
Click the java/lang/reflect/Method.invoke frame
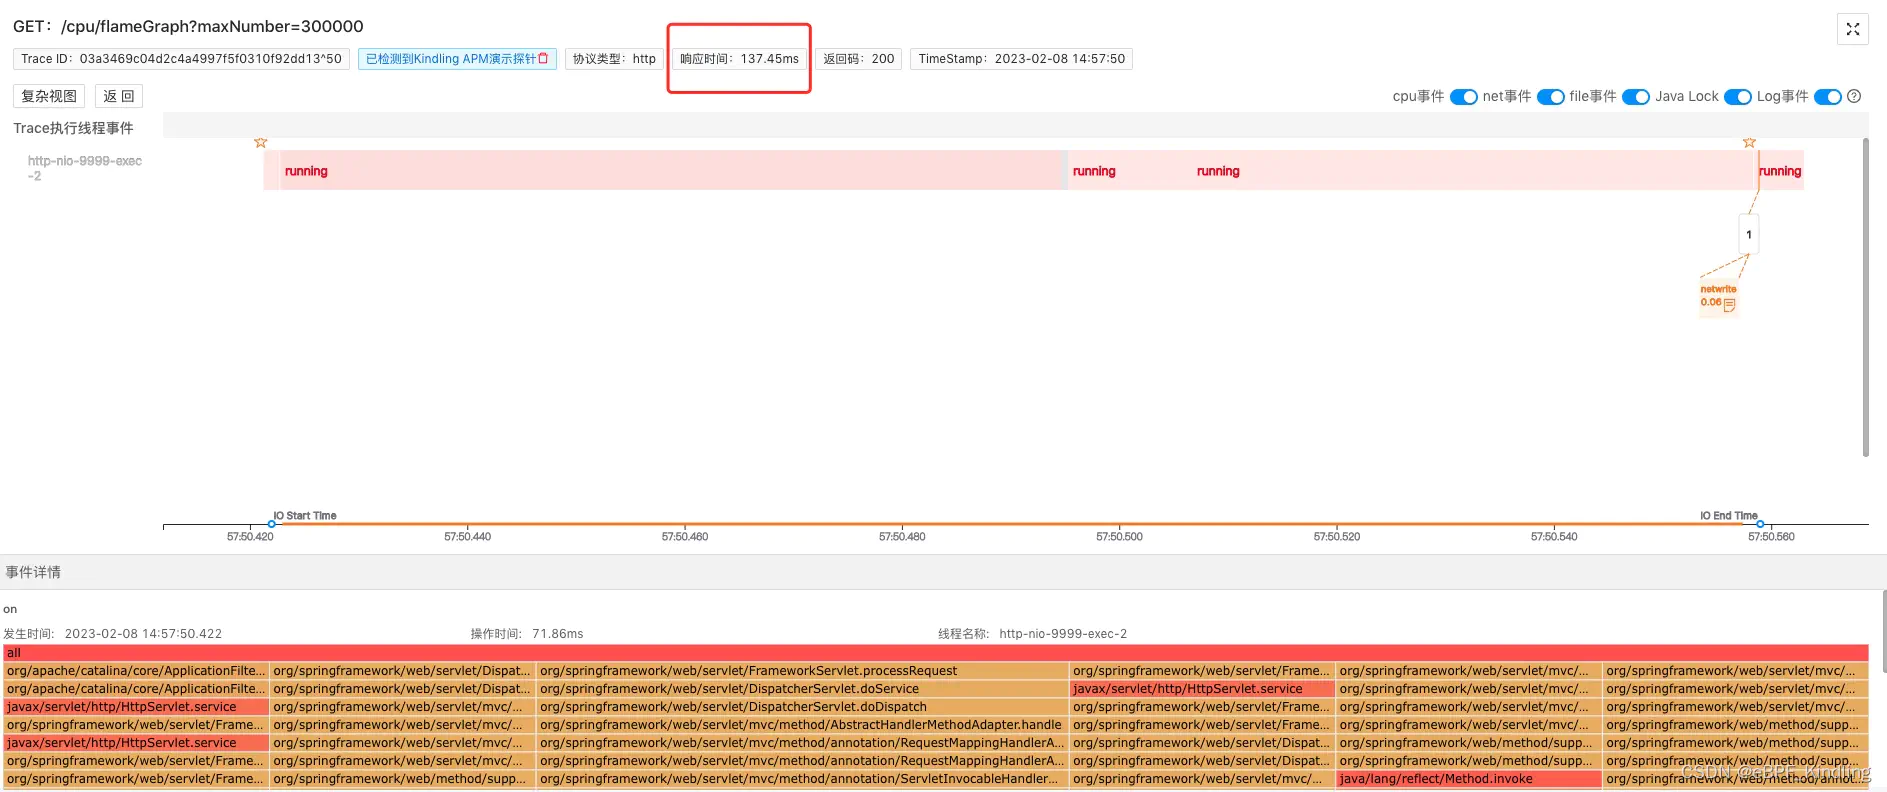point(1468,779)
